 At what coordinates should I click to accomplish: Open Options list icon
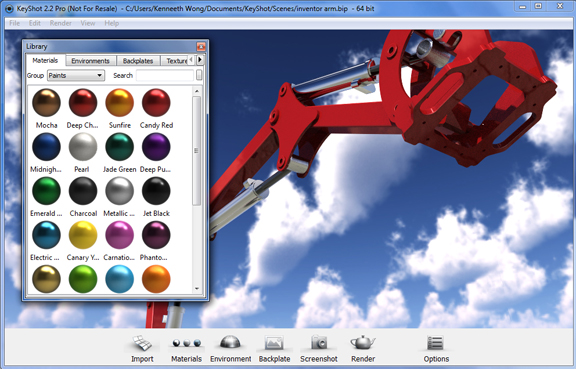click(435, 343)
